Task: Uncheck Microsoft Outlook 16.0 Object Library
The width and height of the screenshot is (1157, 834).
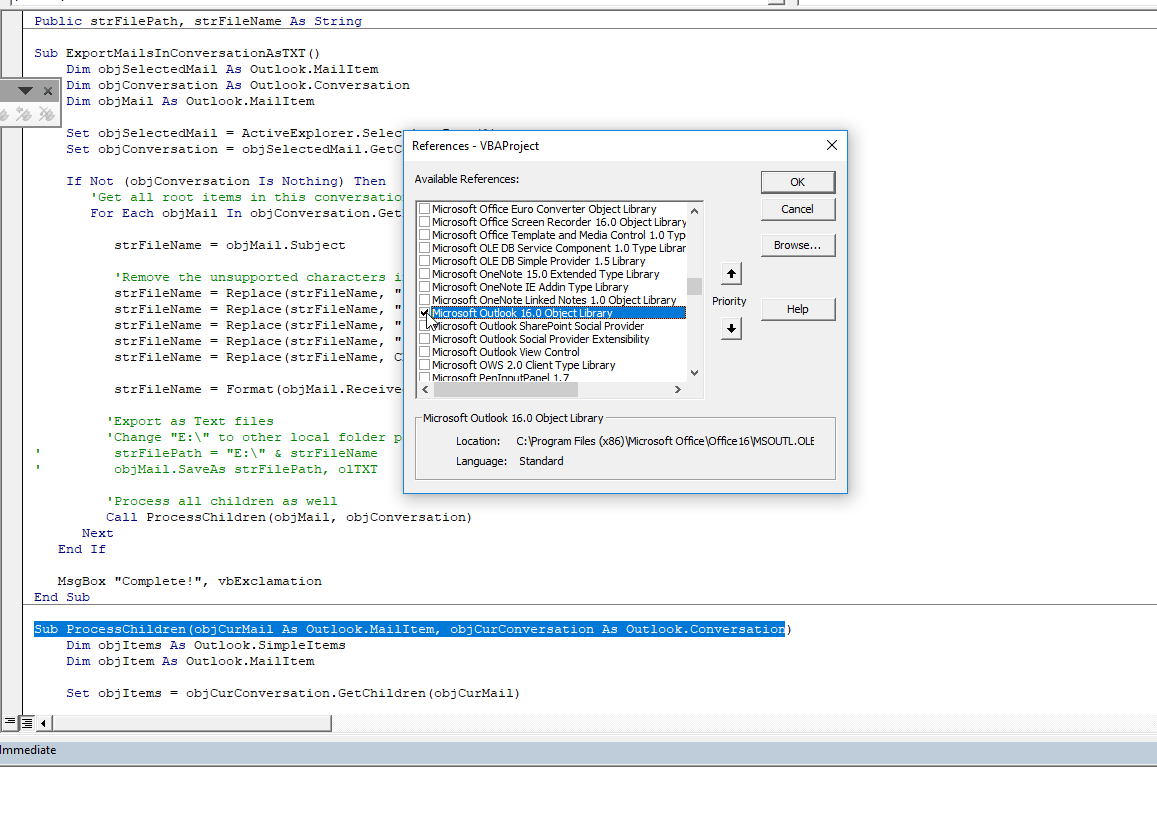Action: point(424,313)
